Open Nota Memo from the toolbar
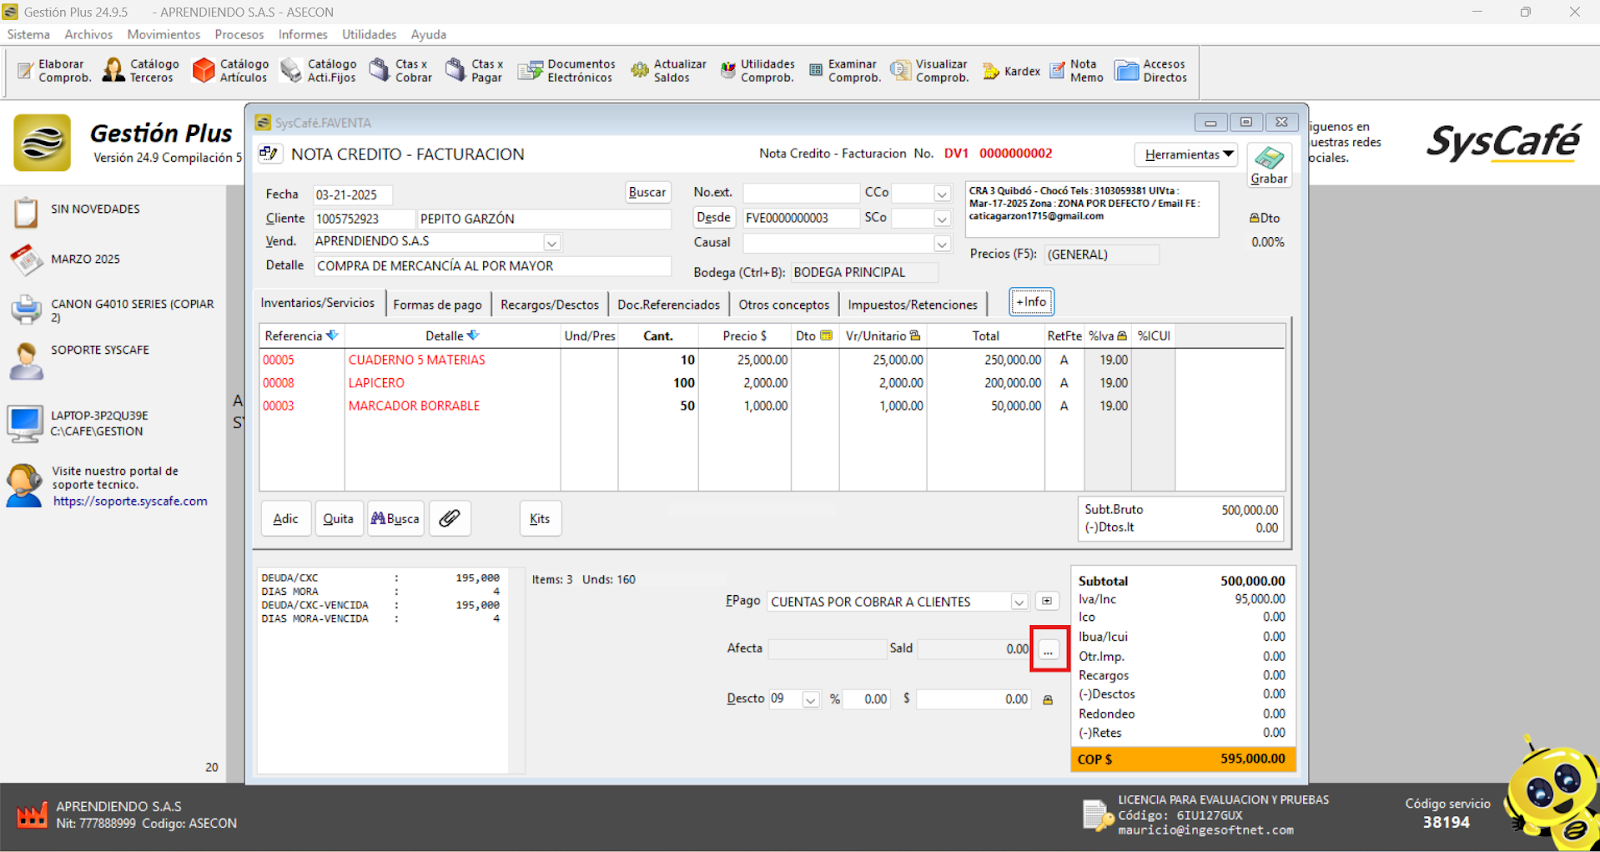Image resolution: width=1600 pixels, height=852 pixels. [x=1076, y=70]
